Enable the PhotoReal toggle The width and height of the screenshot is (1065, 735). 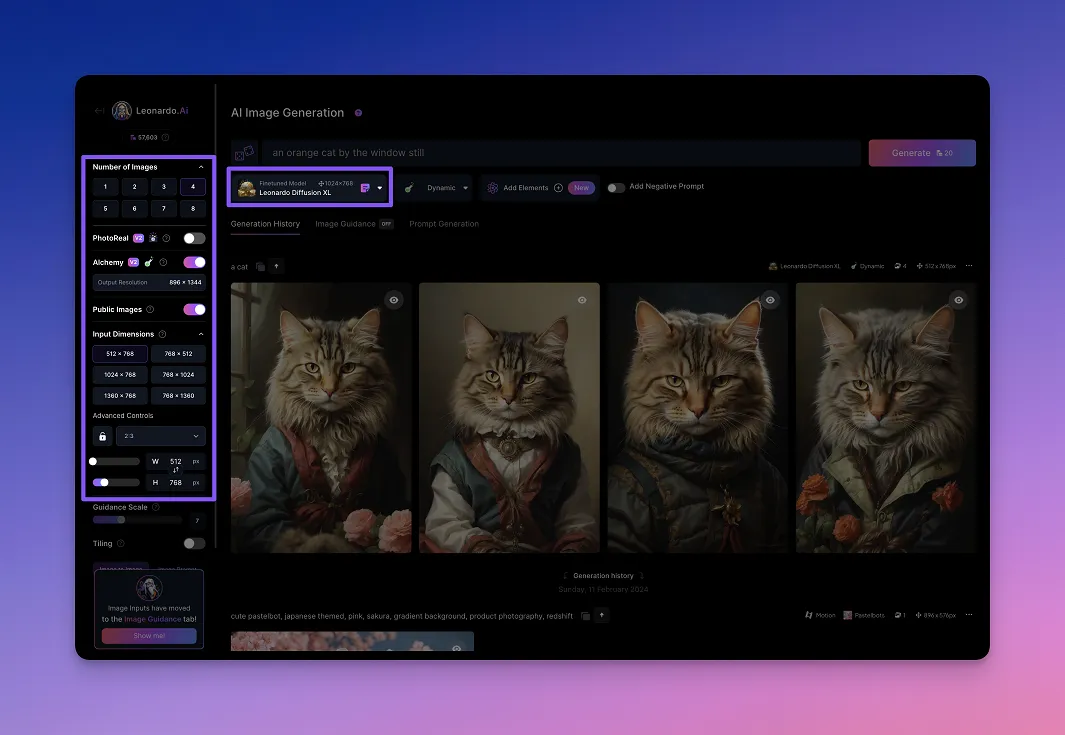[194, 238]
